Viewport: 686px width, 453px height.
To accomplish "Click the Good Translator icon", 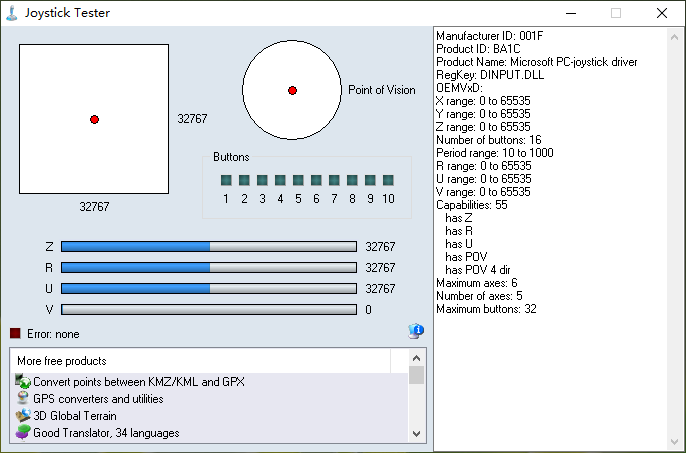I will [23, 433].
